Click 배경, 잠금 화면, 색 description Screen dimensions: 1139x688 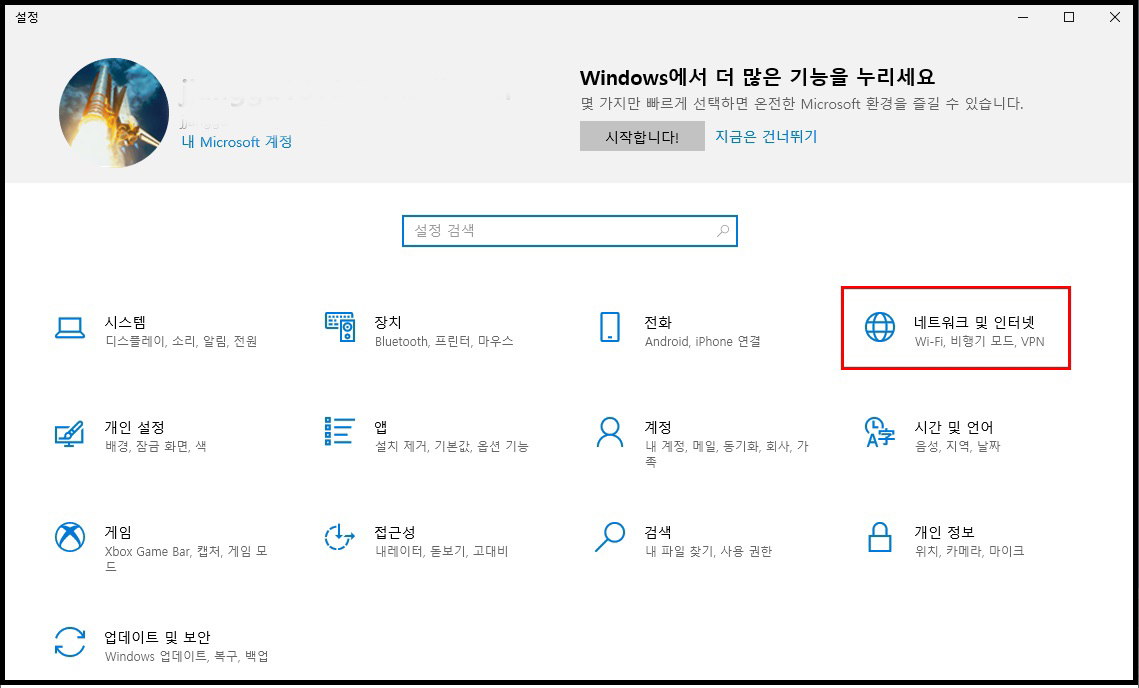point(155,446)
